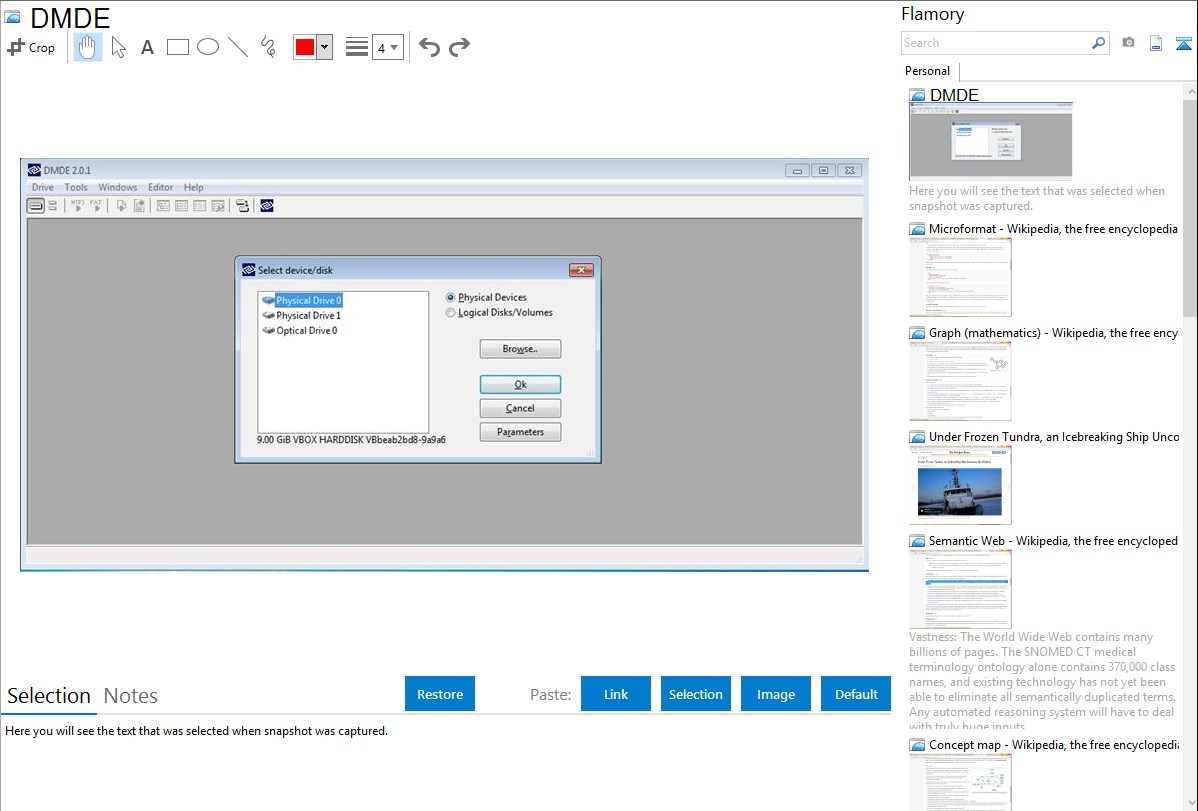Screen dimensions: 1198x811
Task: Open the DMDE snapshot thumbnail
Action: pos(991,141)
